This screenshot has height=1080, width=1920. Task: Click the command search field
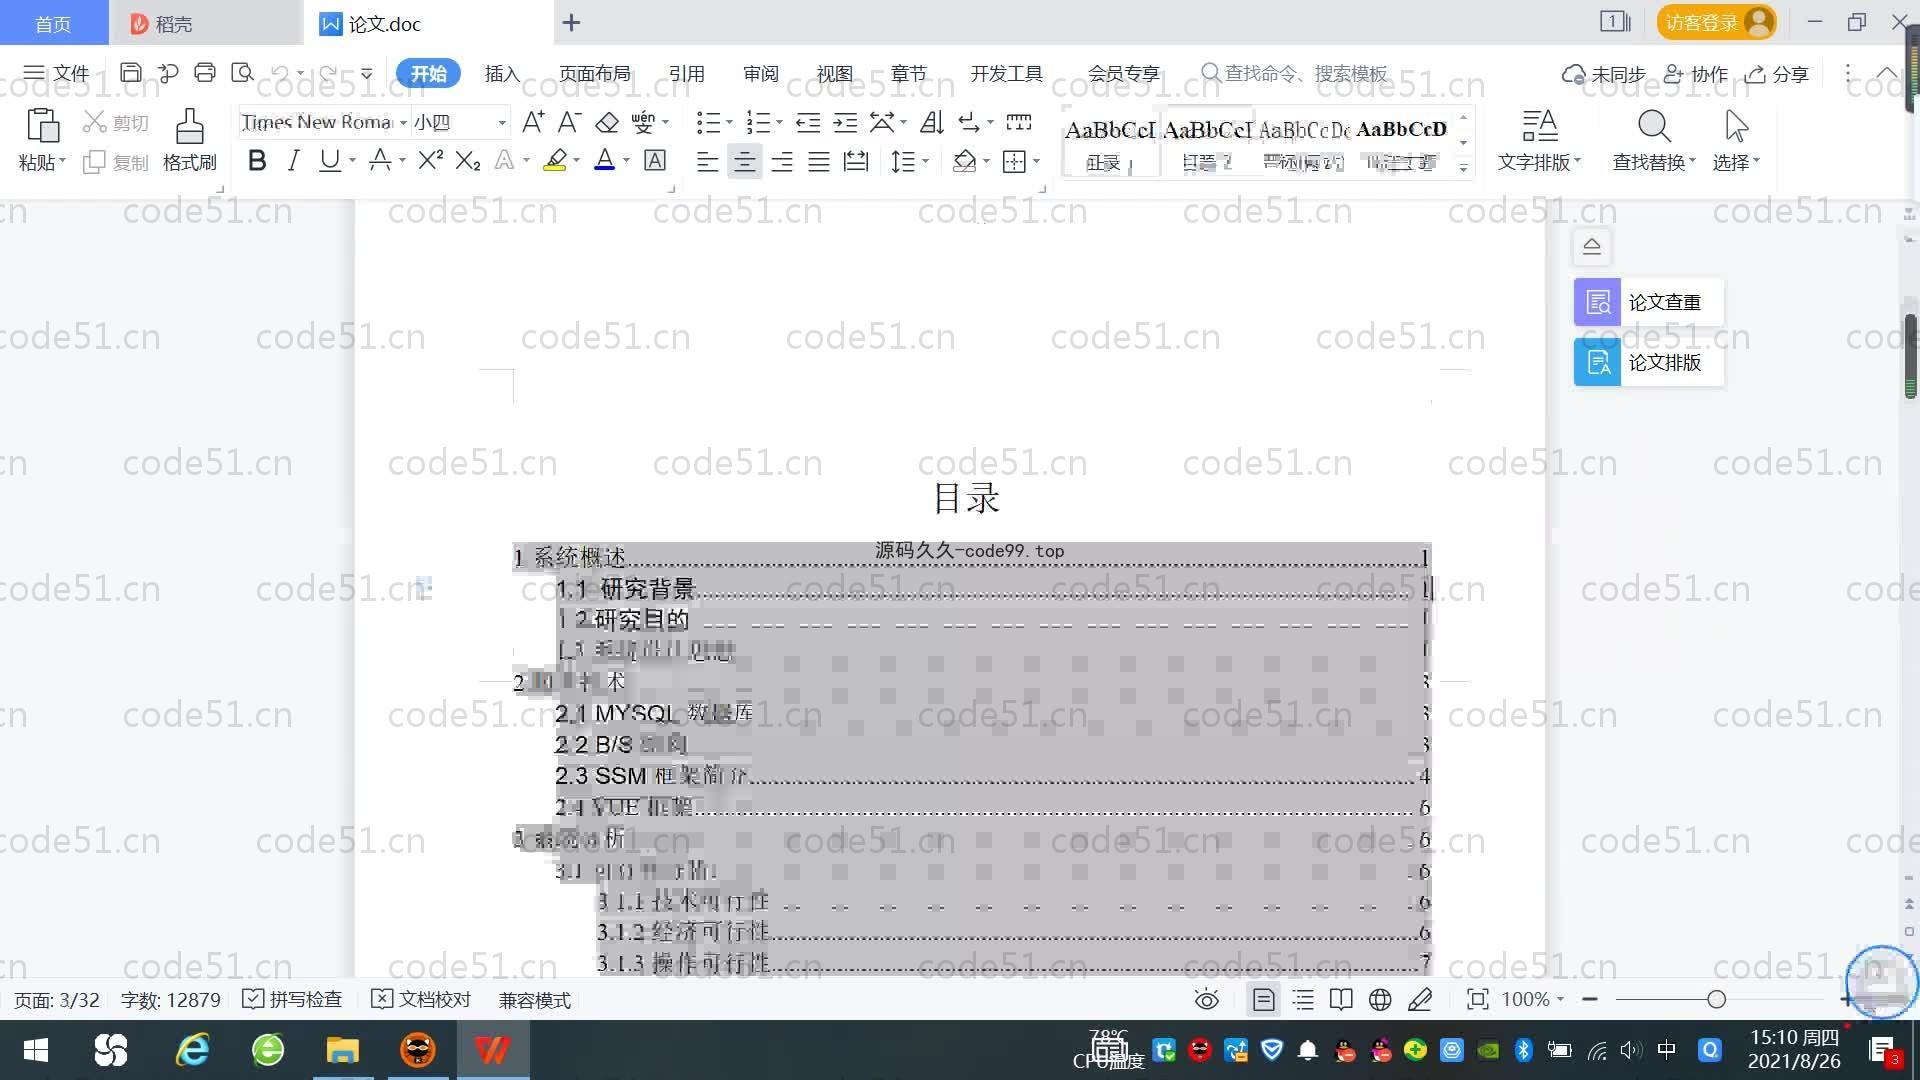[x=1295, y=73]
